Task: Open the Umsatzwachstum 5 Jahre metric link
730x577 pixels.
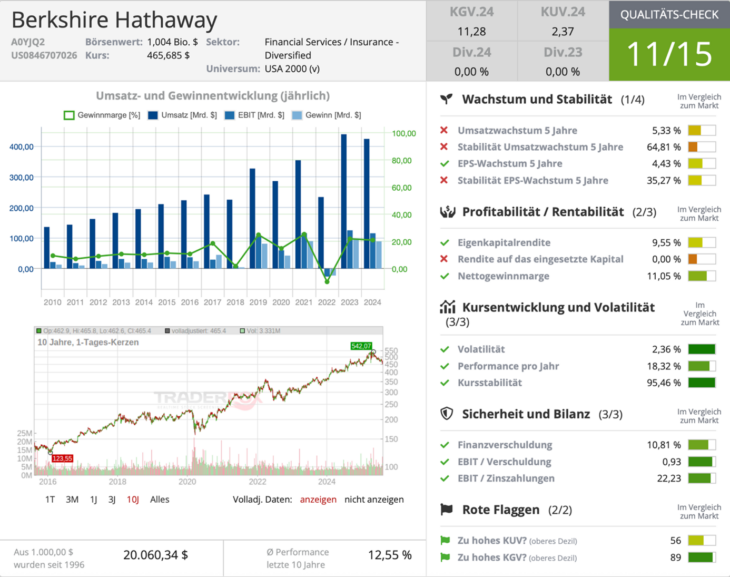Action: [517, 130]
